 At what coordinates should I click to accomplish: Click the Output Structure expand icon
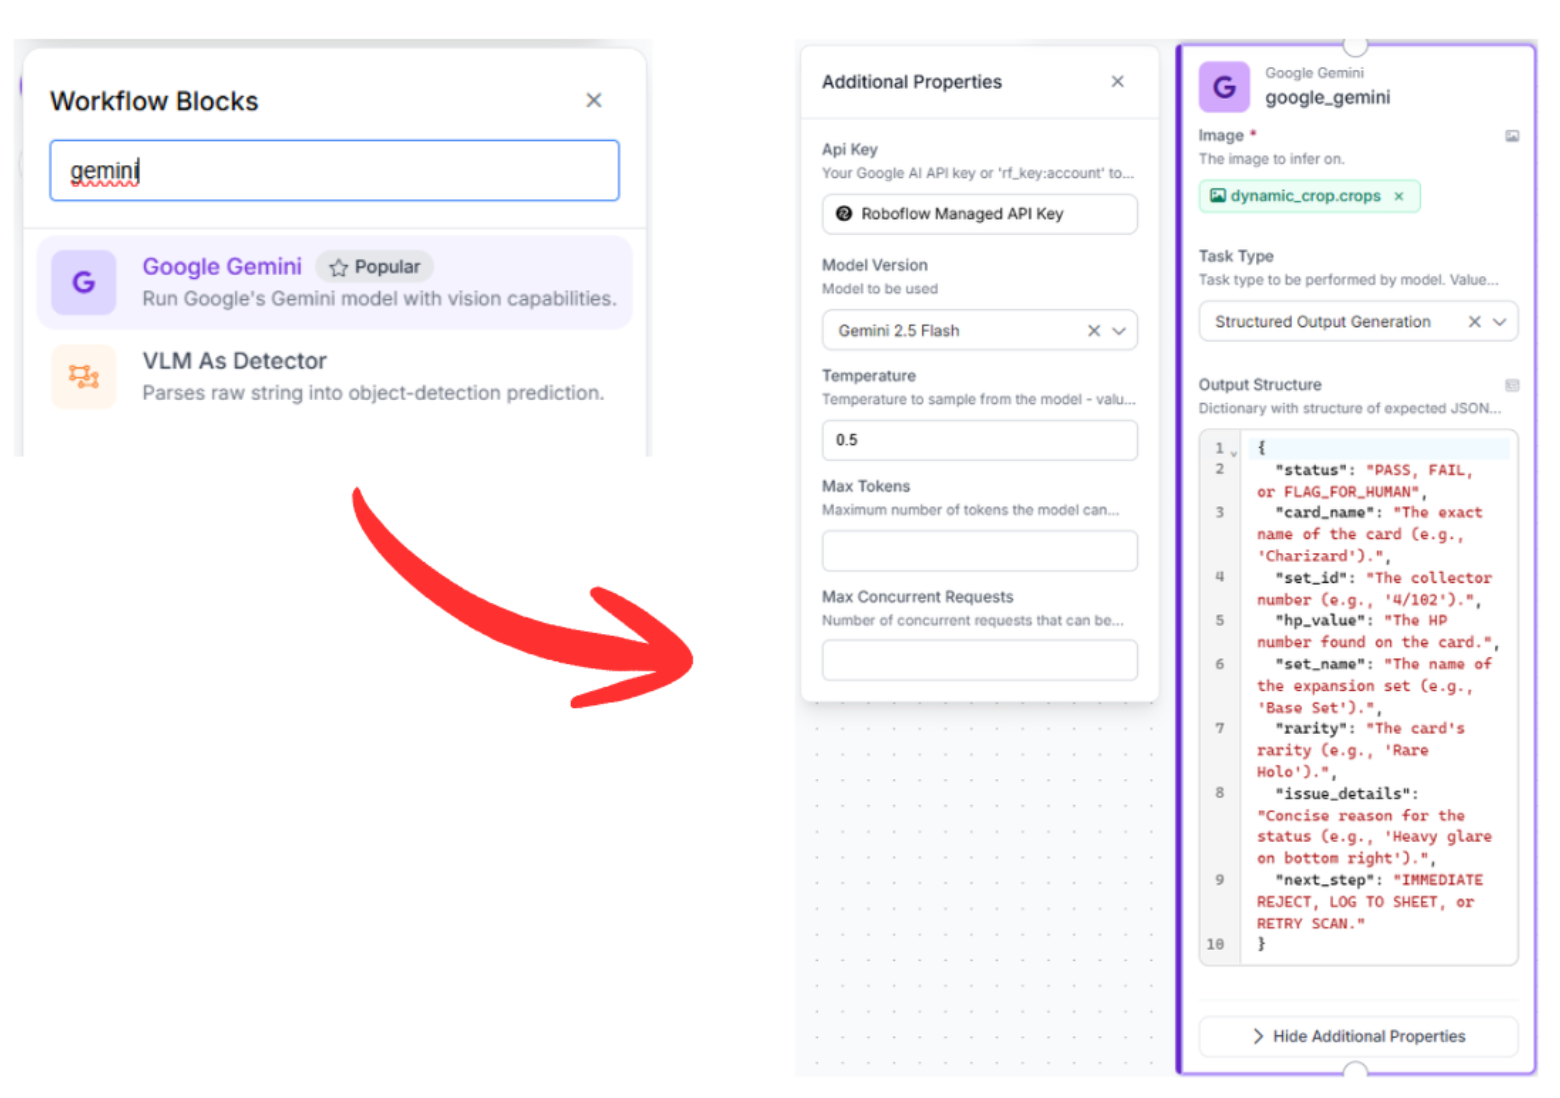point(1512,385)
